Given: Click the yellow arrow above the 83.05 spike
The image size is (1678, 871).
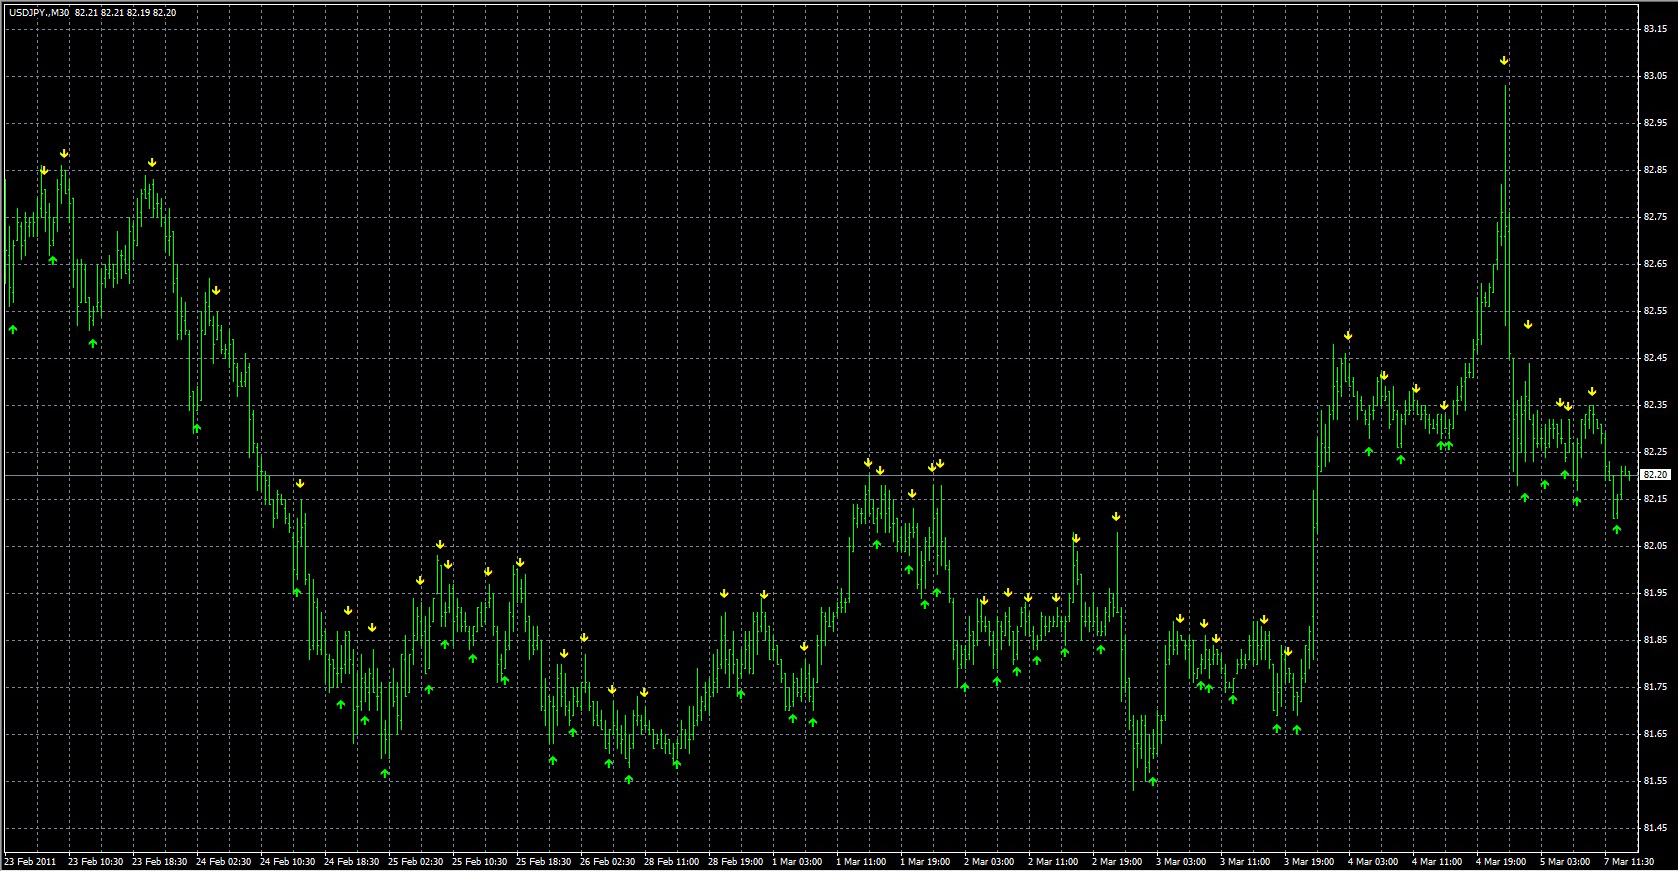Looking at the screenshot, I should (x=1504, y=61).
